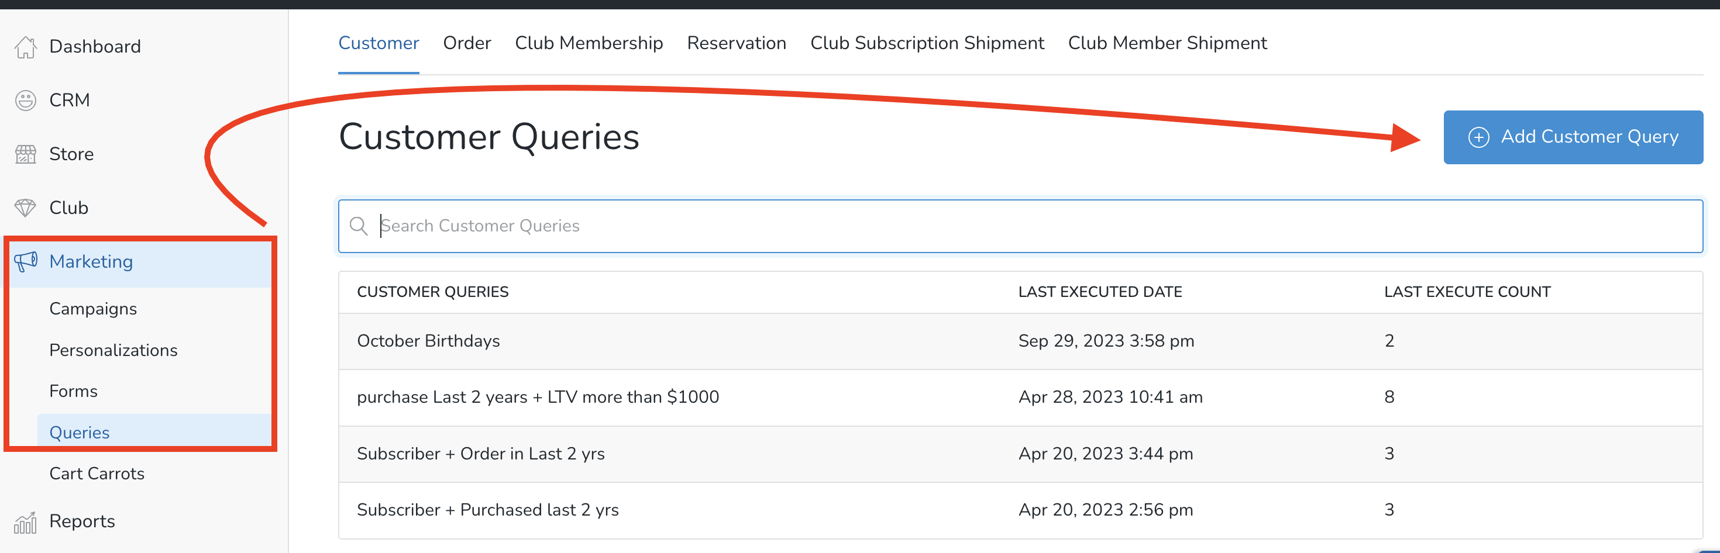Viewport: 1720px width, 553px height.
Task: Open Cart Carrots in sidebar
Action: 97,474
